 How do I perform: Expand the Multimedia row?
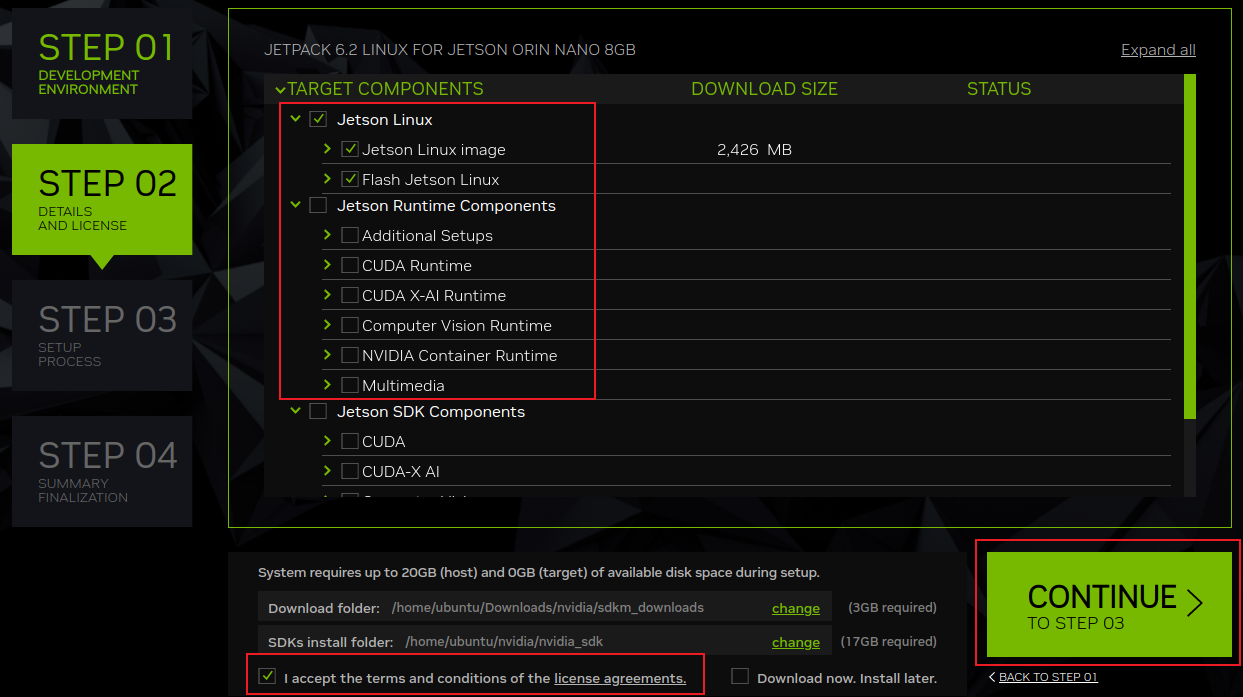coord(327,385)
